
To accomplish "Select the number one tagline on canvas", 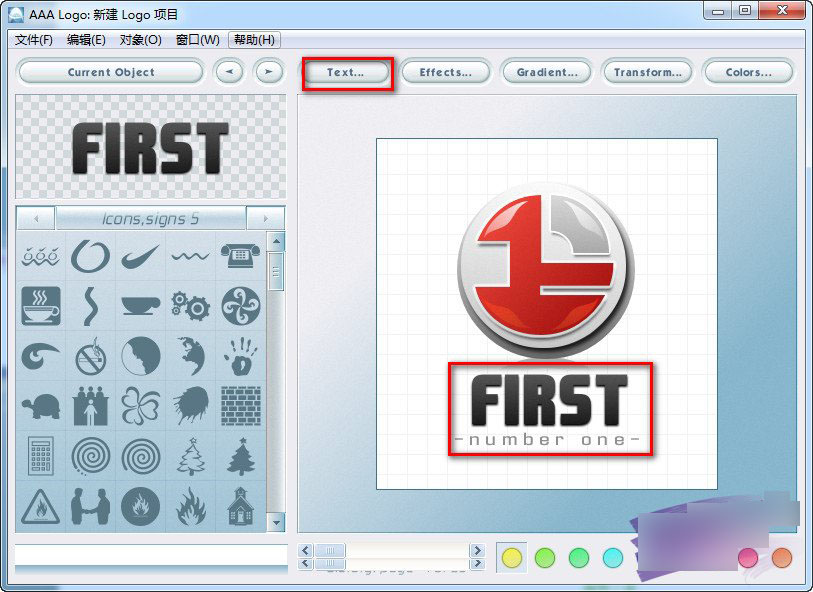I will [548, 440].
